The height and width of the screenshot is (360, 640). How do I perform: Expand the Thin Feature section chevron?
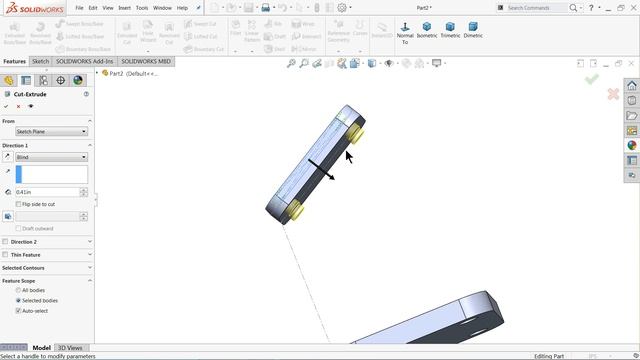[x=89, y=255]
